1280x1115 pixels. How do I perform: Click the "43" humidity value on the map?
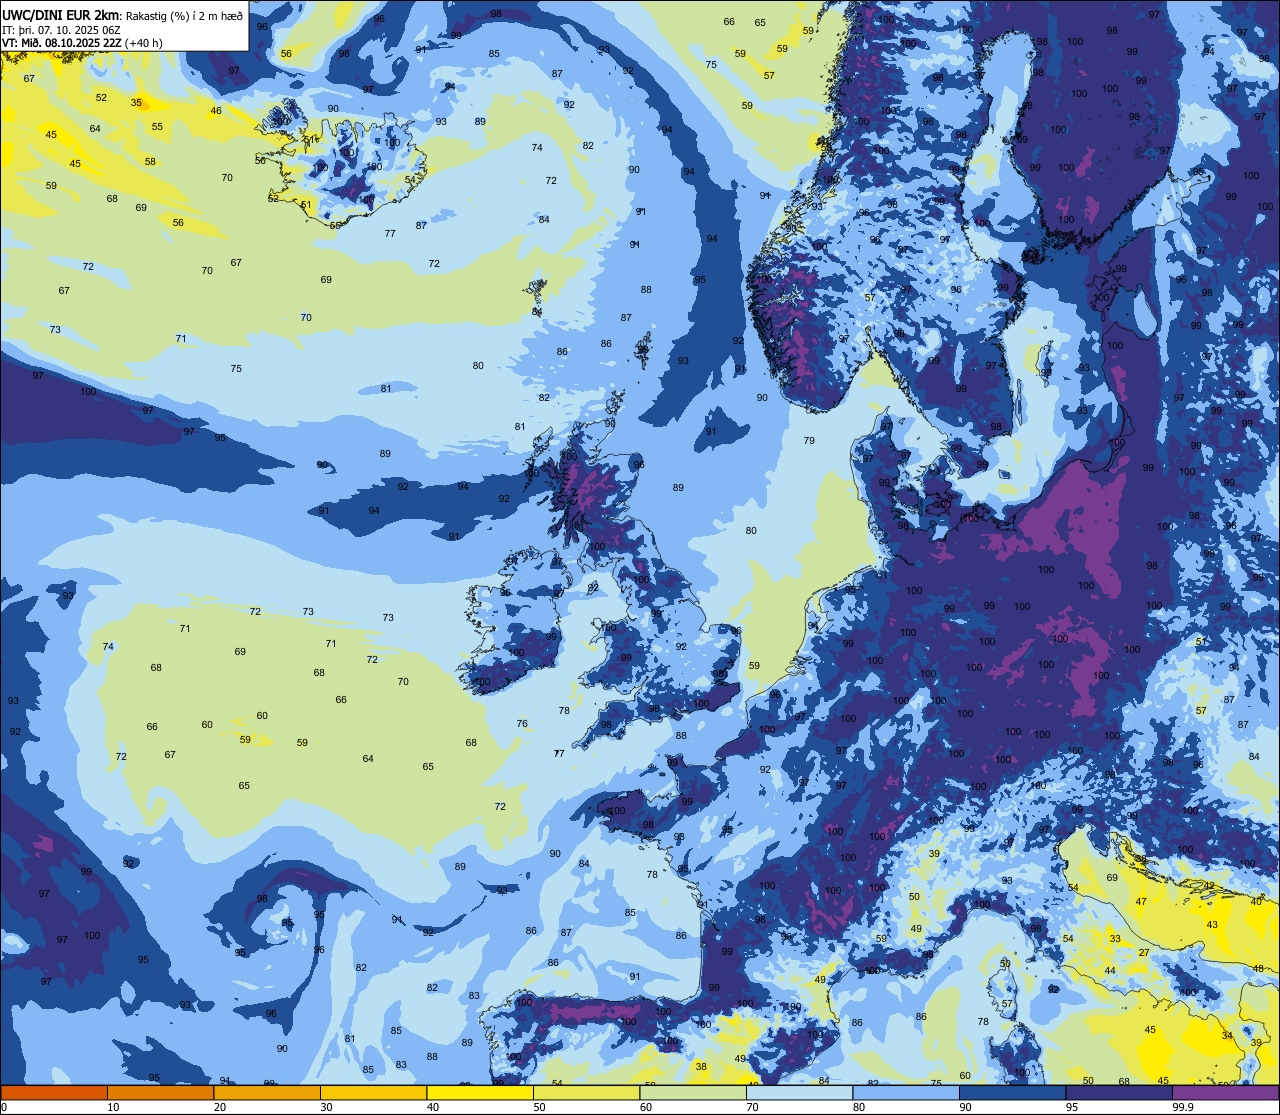coord(1212,925)
